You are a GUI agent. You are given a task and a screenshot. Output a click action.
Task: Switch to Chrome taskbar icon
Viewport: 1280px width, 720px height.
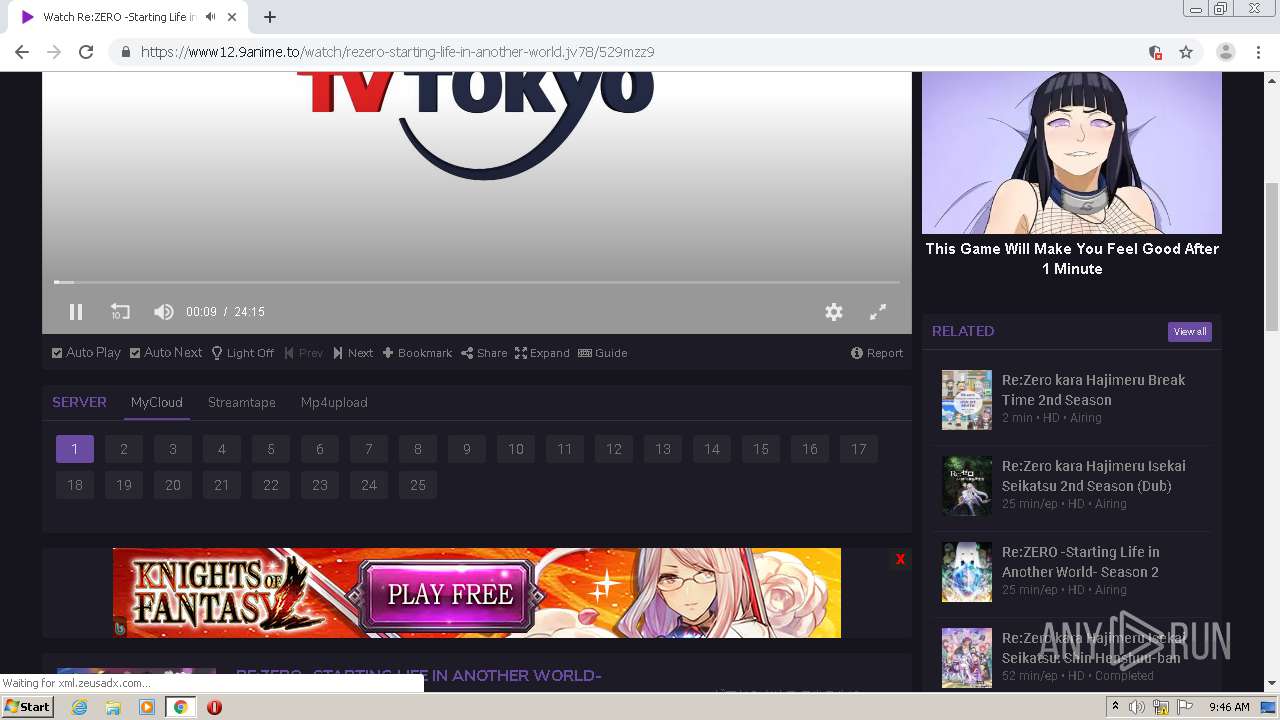tap(180, 707)
